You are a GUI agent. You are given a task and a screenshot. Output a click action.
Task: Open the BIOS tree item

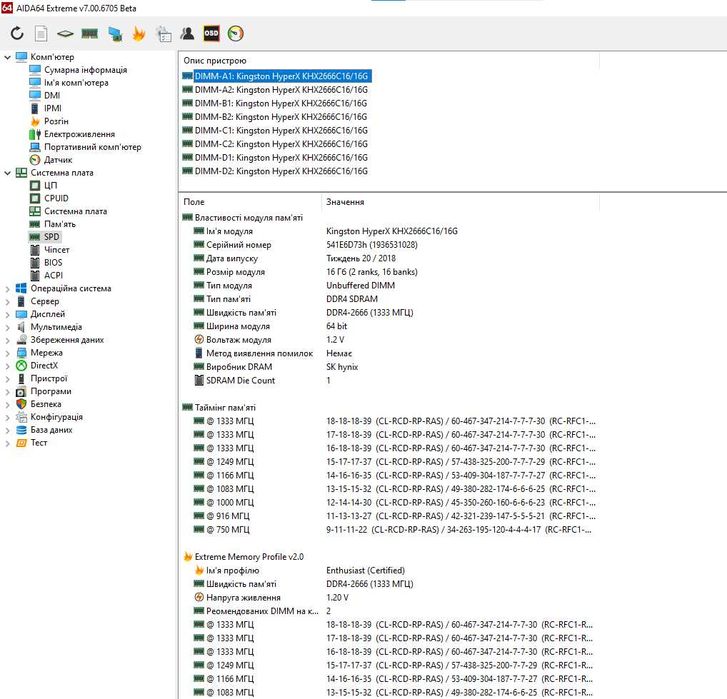[x=53, y=263]
